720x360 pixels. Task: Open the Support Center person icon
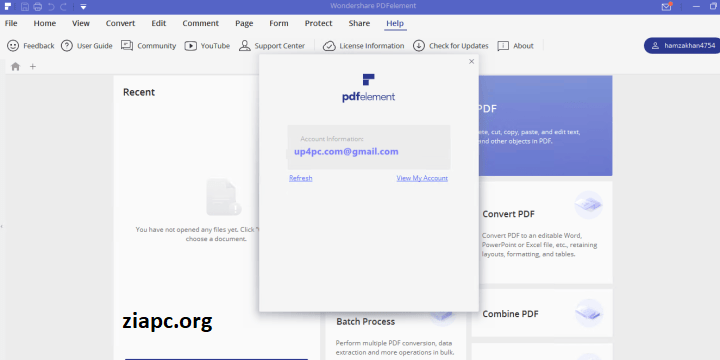click(245, 45)
